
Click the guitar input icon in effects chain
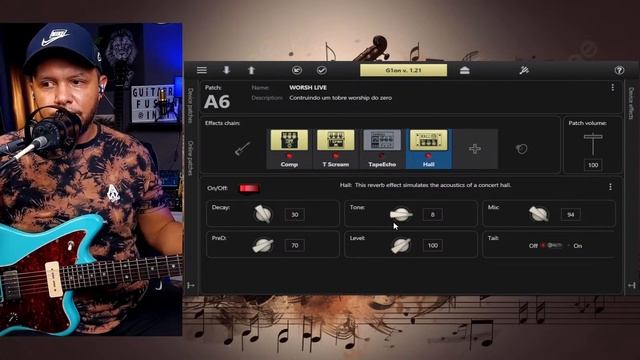coord(242,149)
